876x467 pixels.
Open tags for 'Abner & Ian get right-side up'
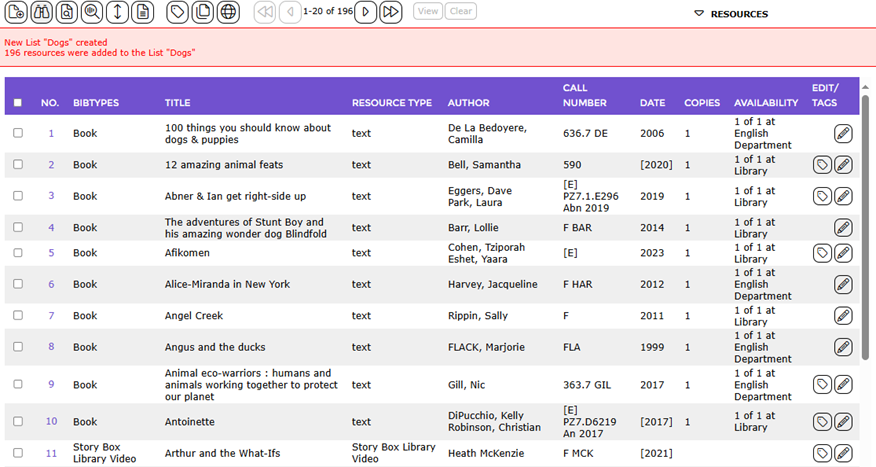coord(822,196)
